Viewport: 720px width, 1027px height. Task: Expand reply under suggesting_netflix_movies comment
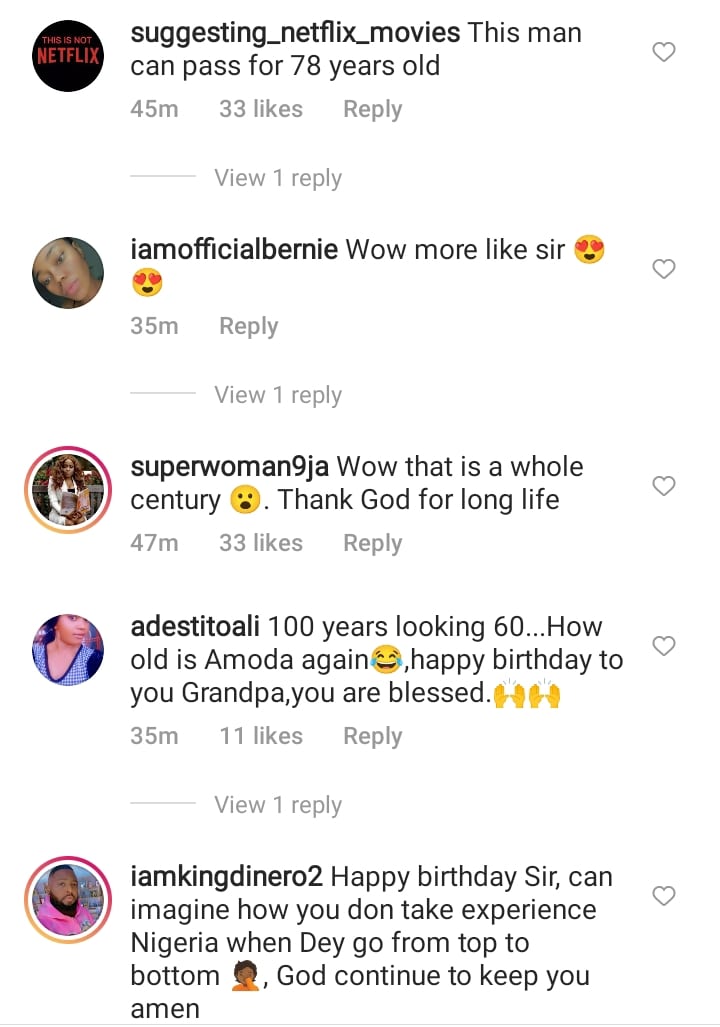[x=277, y=178]
